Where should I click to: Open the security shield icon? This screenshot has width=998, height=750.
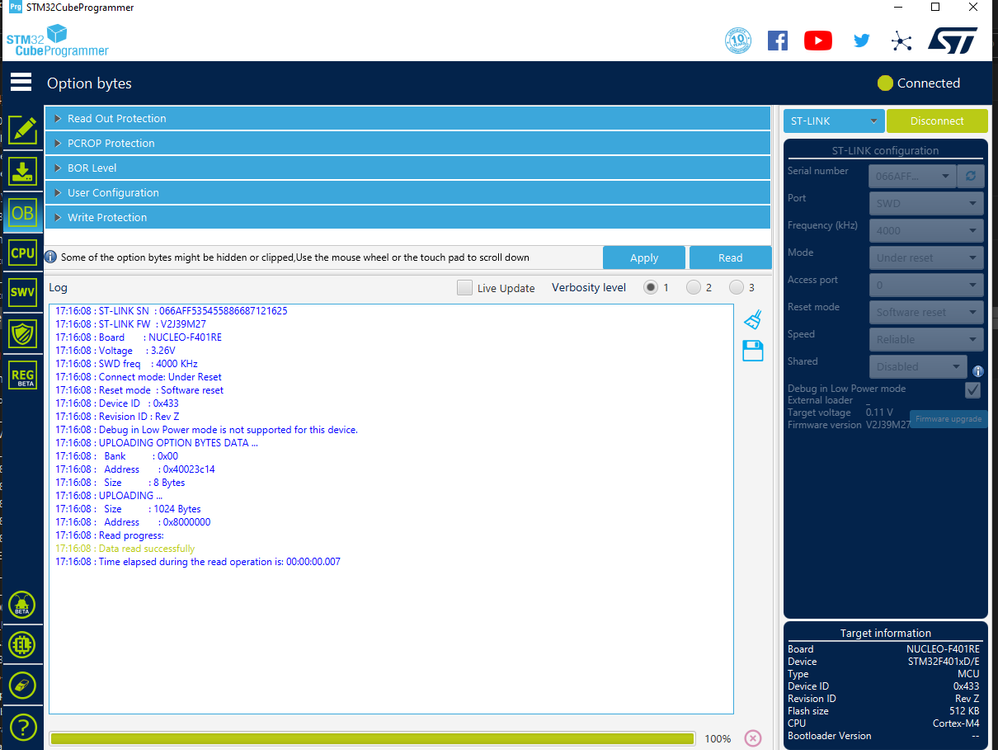(x=23, y=334)
